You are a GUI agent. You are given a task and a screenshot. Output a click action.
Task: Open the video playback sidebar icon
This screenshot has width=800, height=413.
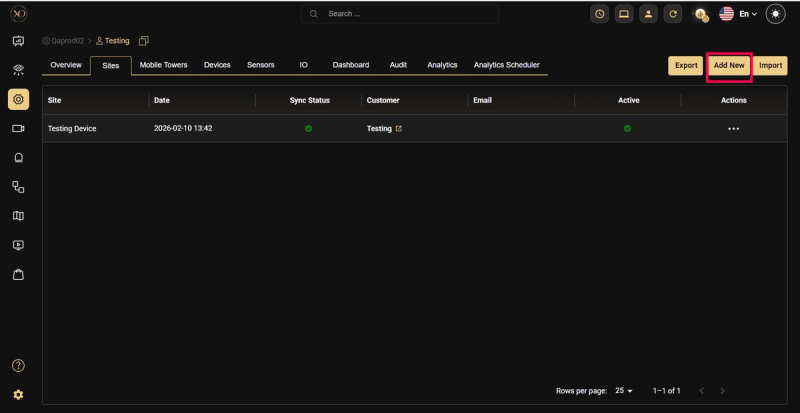[18, 245]
